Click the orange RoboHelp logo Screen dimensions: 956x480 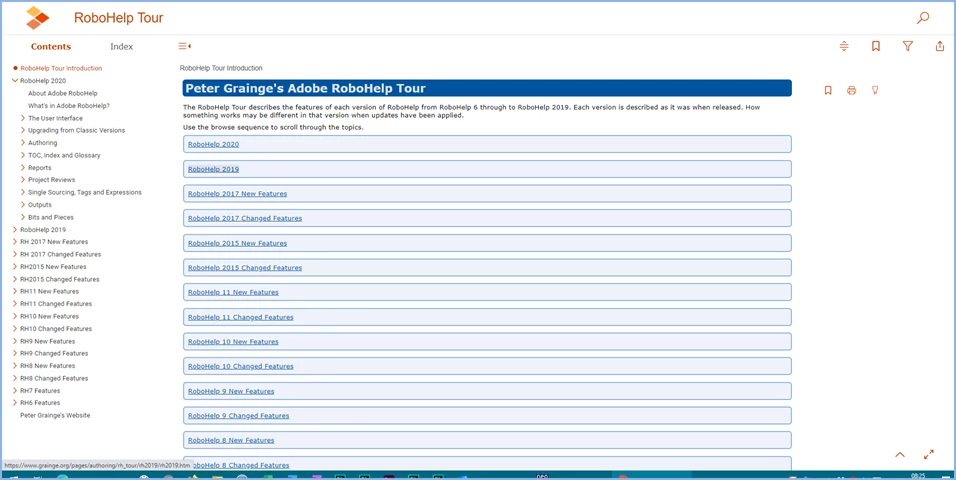pos(37,18)
